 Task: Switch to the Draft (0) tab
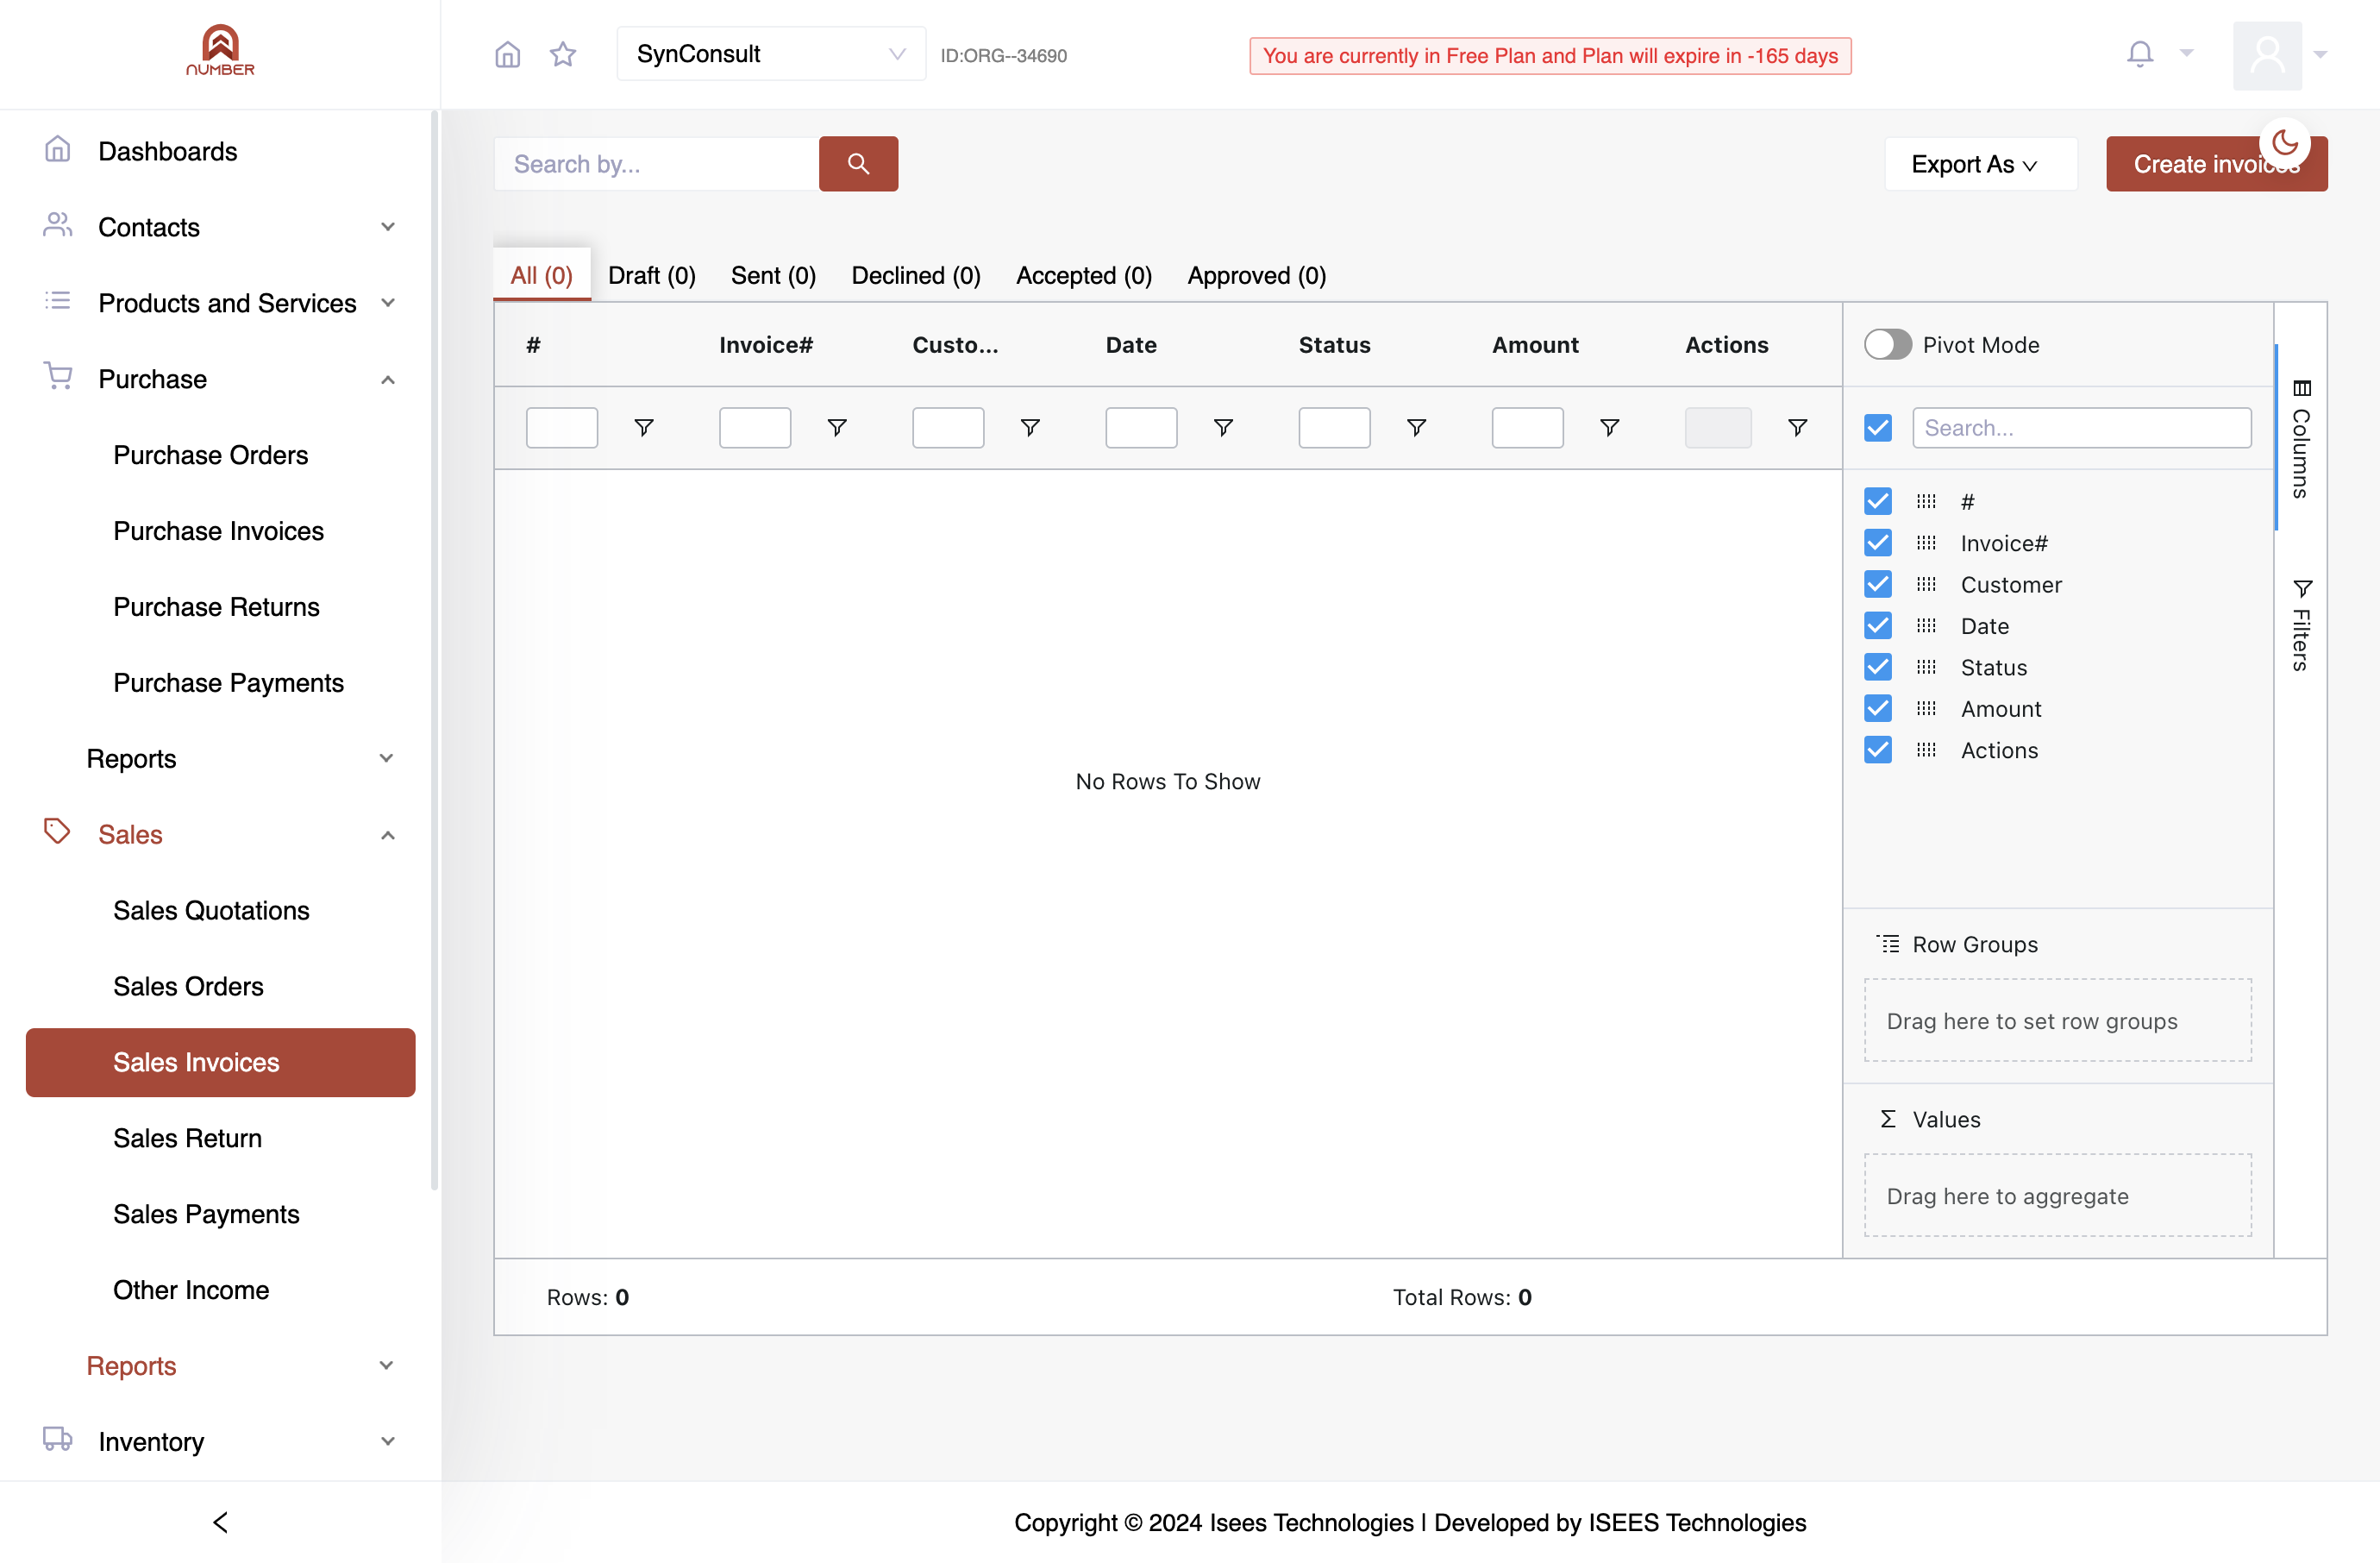[x=651, y=275]
